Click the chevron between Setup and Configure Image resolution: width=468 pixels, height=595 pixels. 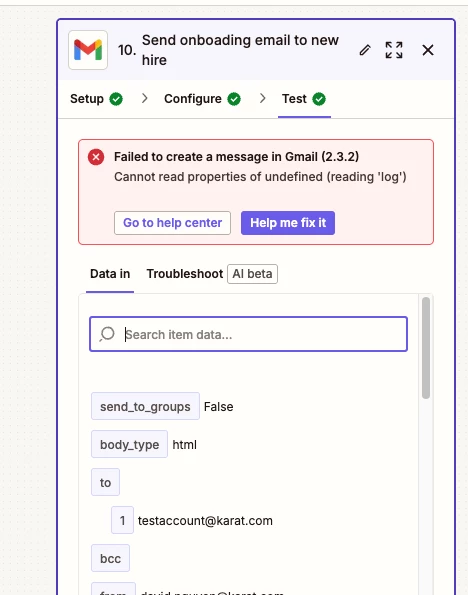tap(144, 99)
